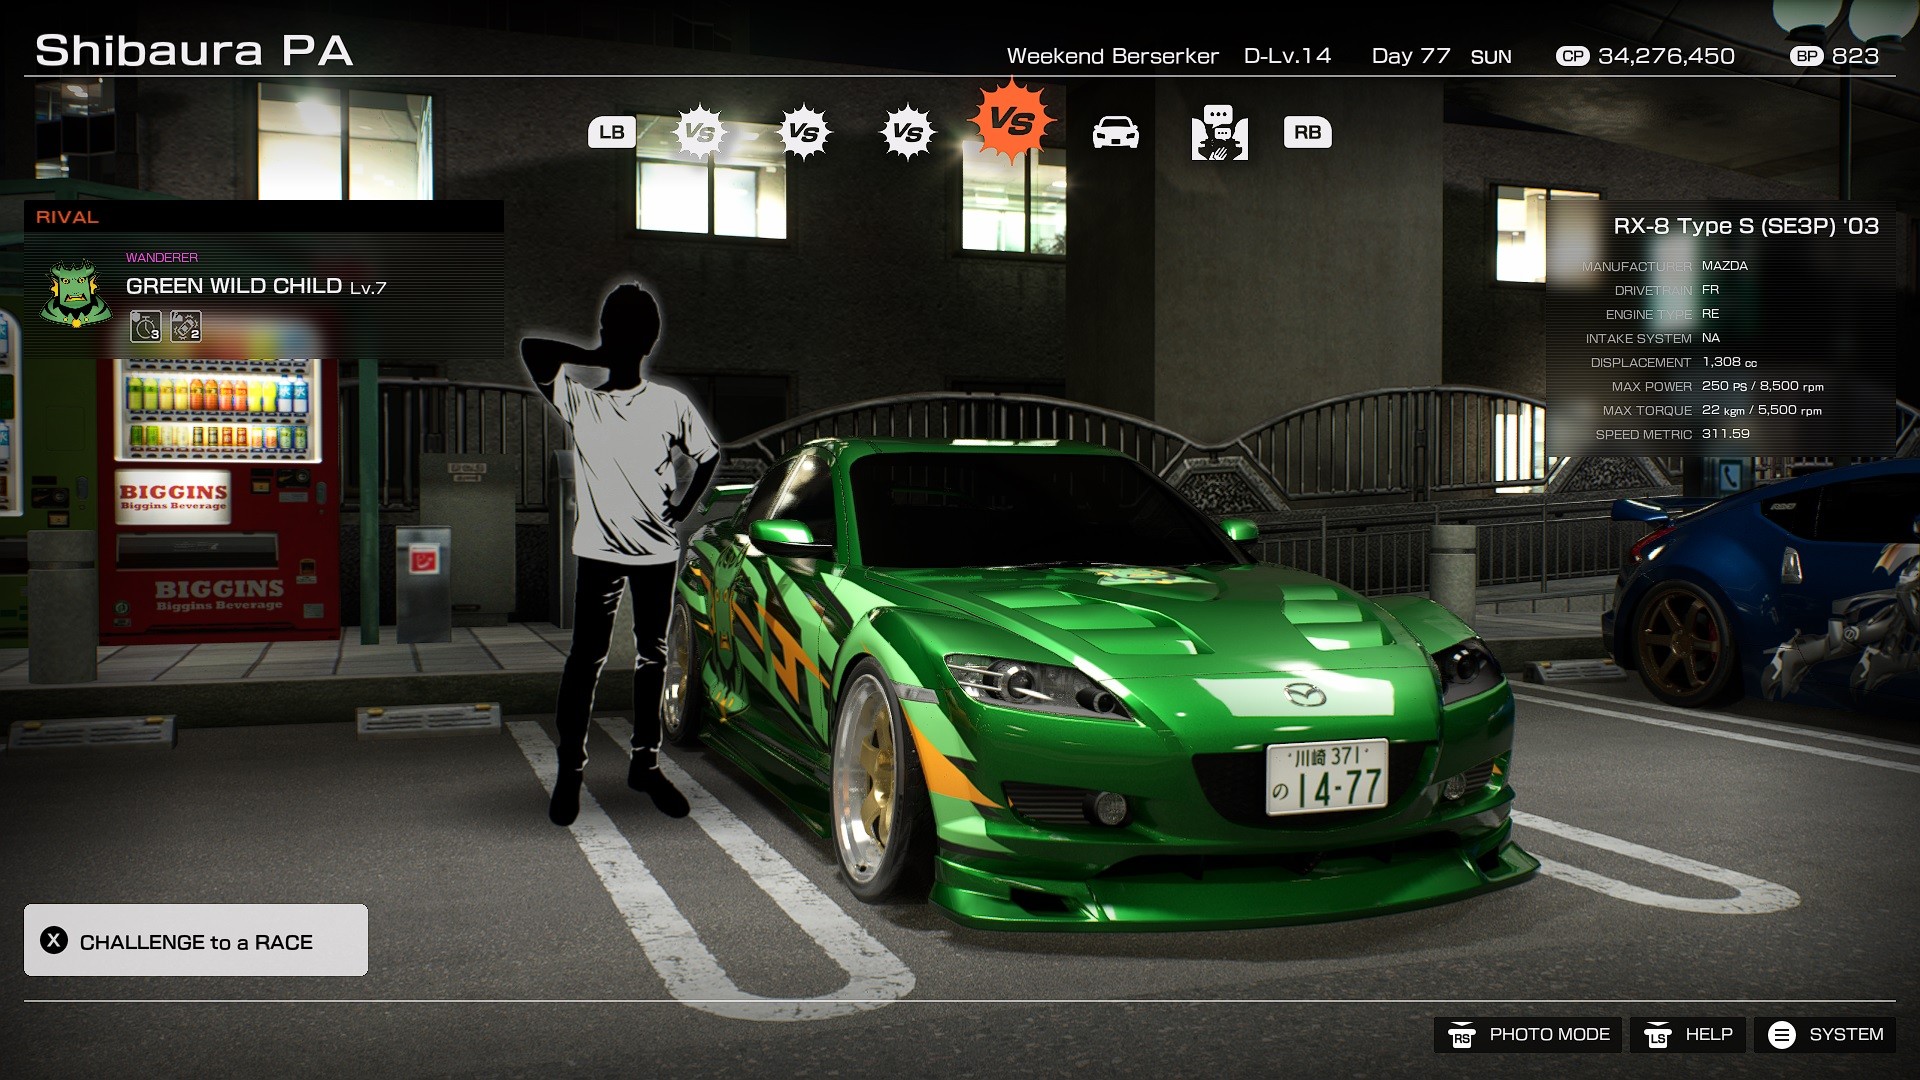
Task: Click the rival name GREEN WILD CHILD
Action: [234, 286]
